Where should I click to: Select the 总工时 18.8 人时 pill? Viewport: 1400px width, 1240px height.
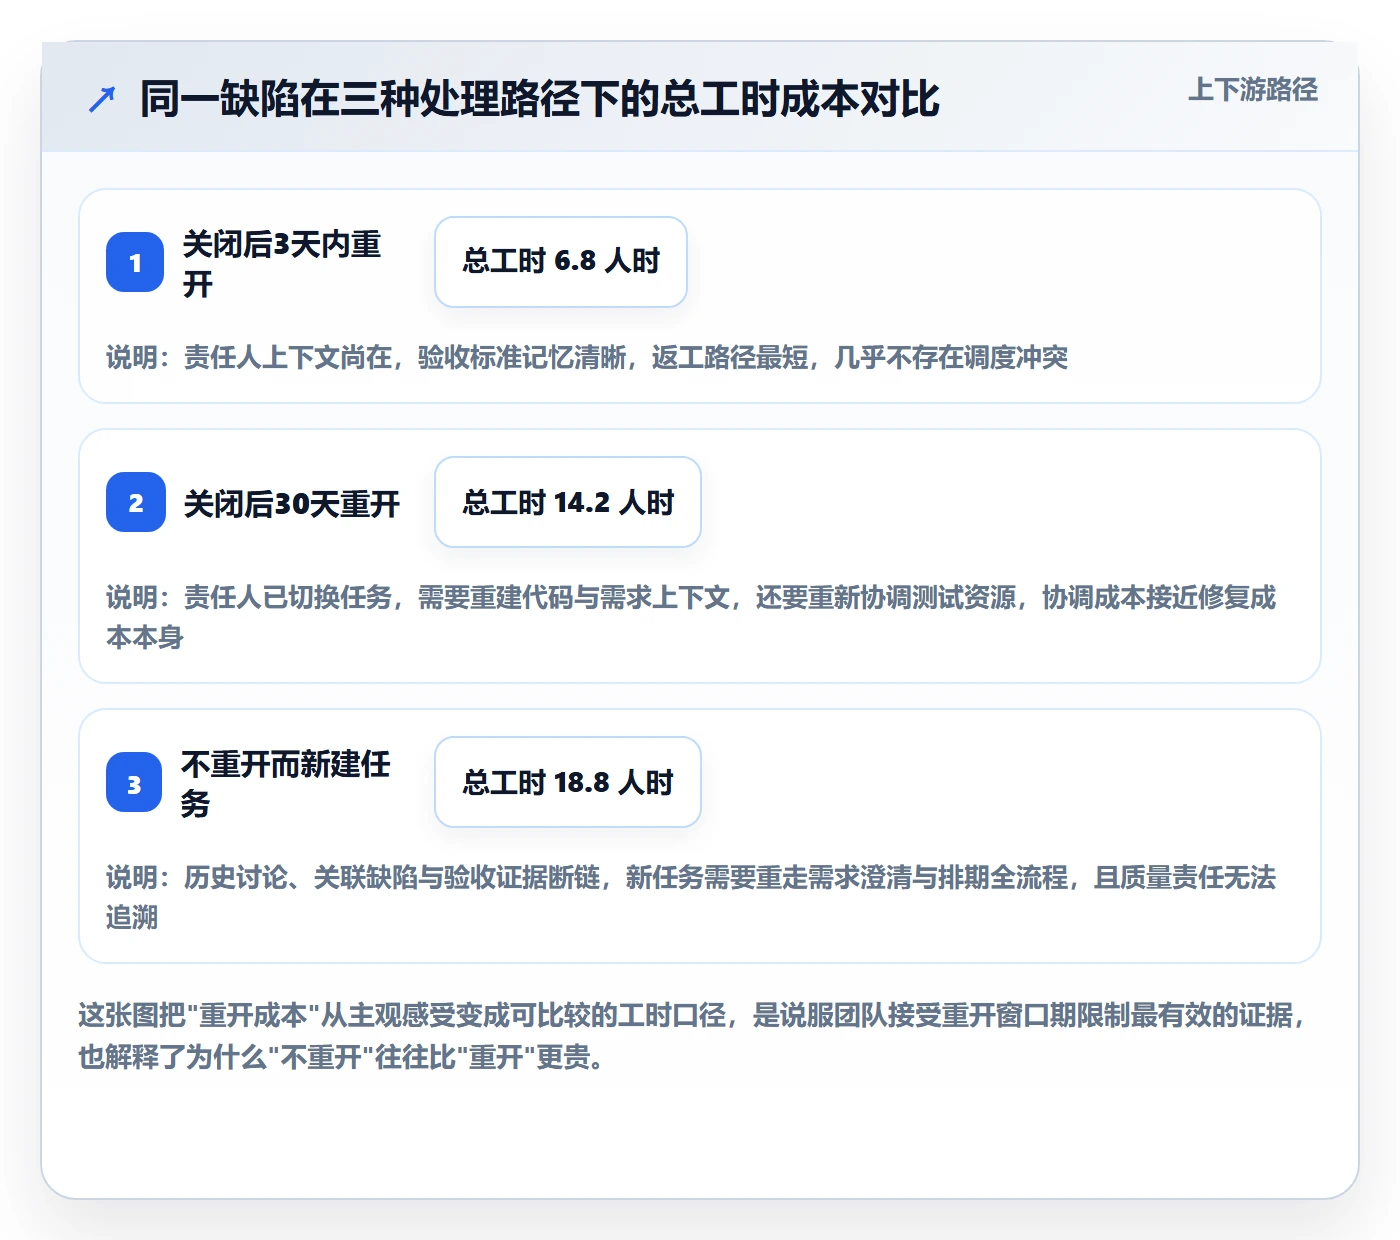(568, 782)
